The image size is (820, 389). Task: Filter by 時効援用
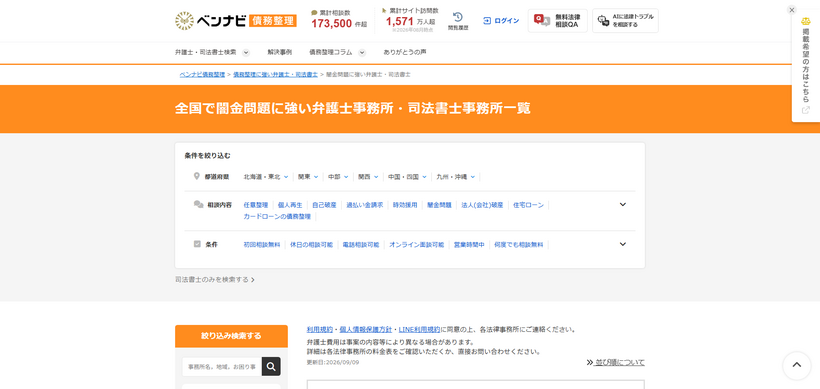click(405, 205)
